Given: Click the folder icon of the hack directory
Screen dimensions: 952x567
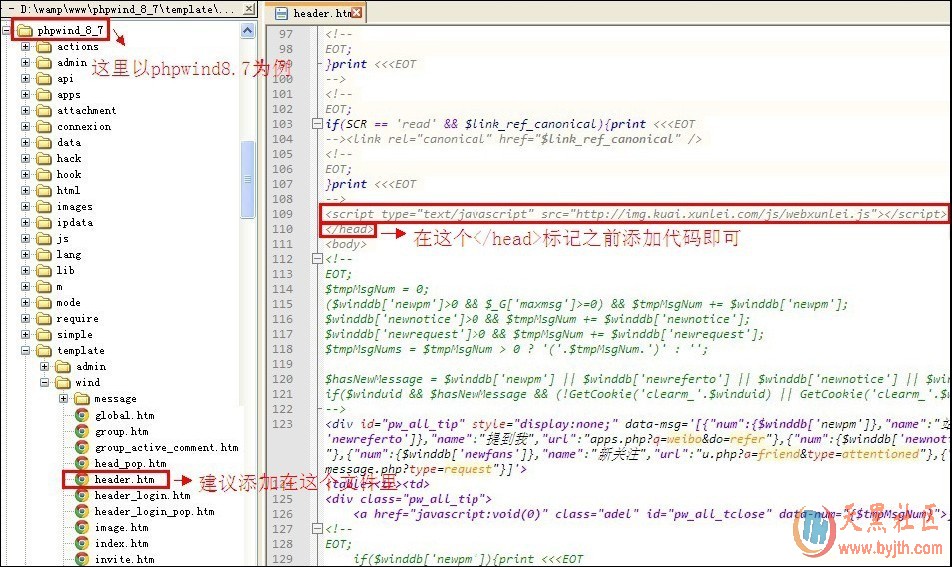Looking at the screenshot, I should 43,159.
